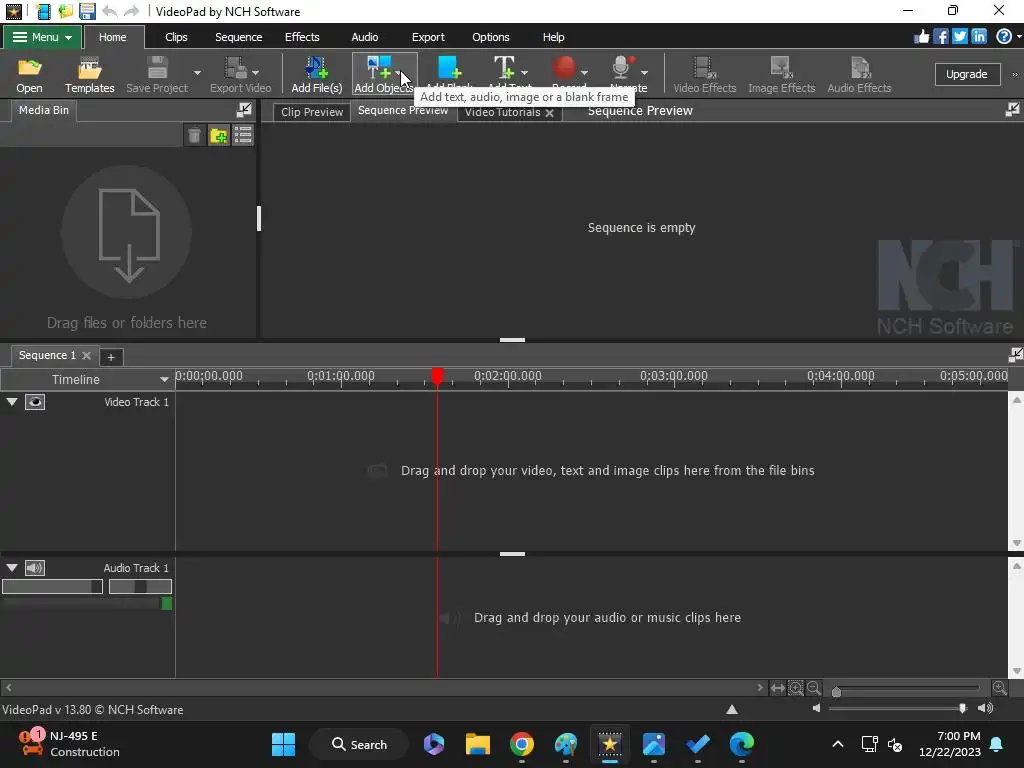
Task: Click the Open project folder icon
Action: point(29,67)
